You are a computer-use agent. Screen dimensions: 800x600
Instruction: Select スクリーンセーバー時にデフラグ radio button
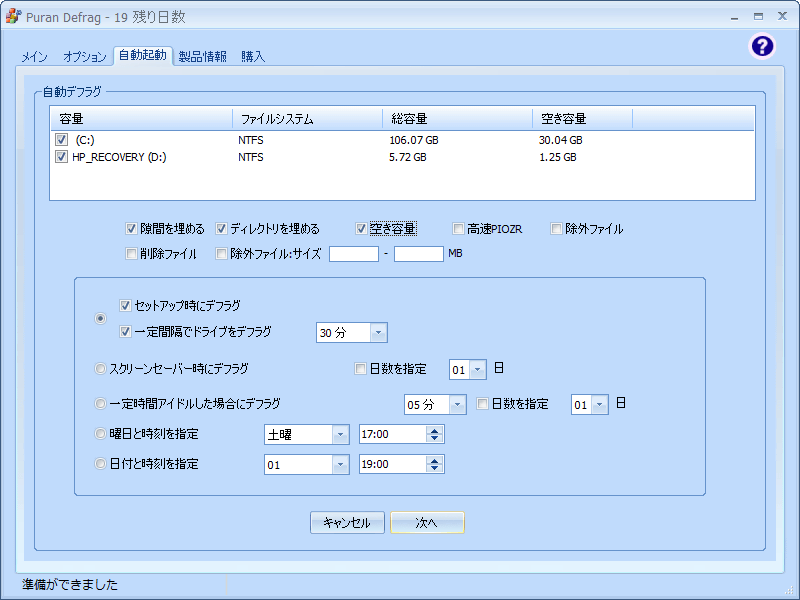pyautogui.click(x=101, y=368)
